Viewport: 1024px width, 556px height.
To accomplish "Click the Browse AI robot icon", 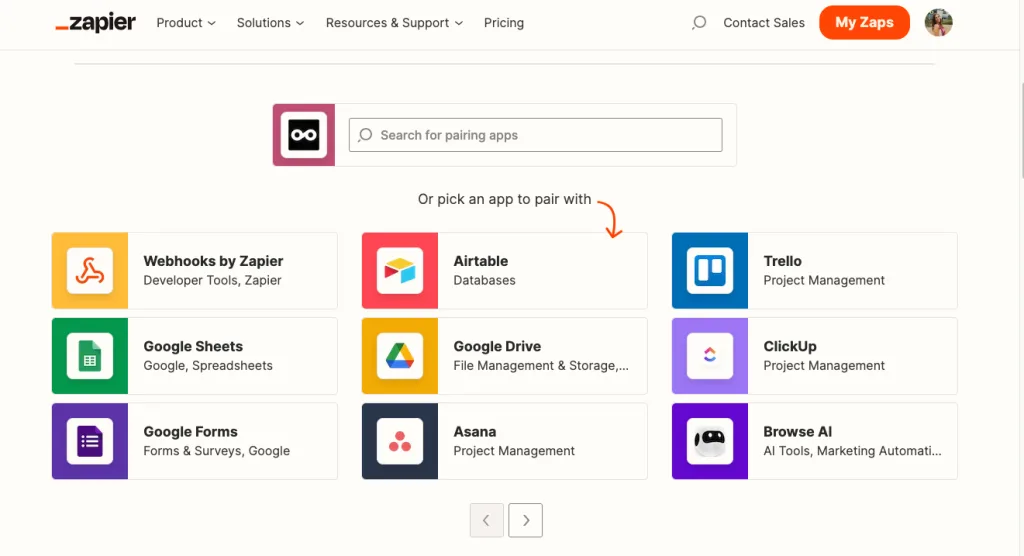I will (710, 441).
